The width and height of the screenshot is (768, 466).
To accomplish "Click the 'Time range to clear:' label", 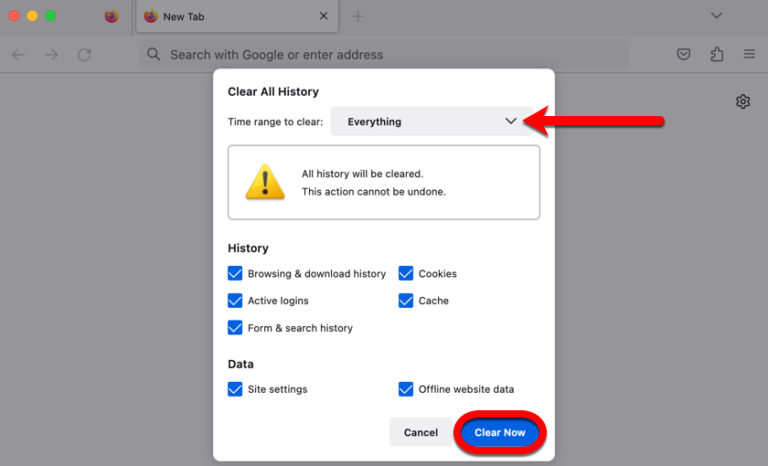I will click(x=275, y=122).
